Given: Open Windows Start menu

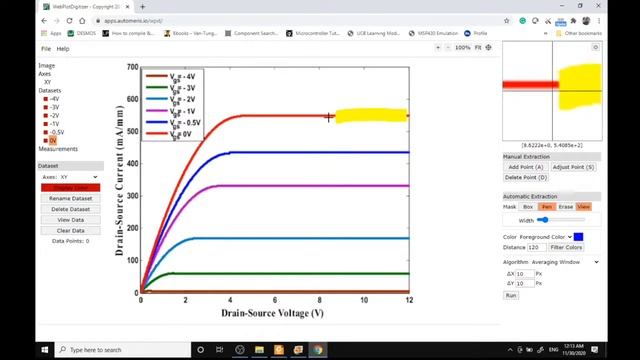Looking at the screenshot, I should (45, 350).
